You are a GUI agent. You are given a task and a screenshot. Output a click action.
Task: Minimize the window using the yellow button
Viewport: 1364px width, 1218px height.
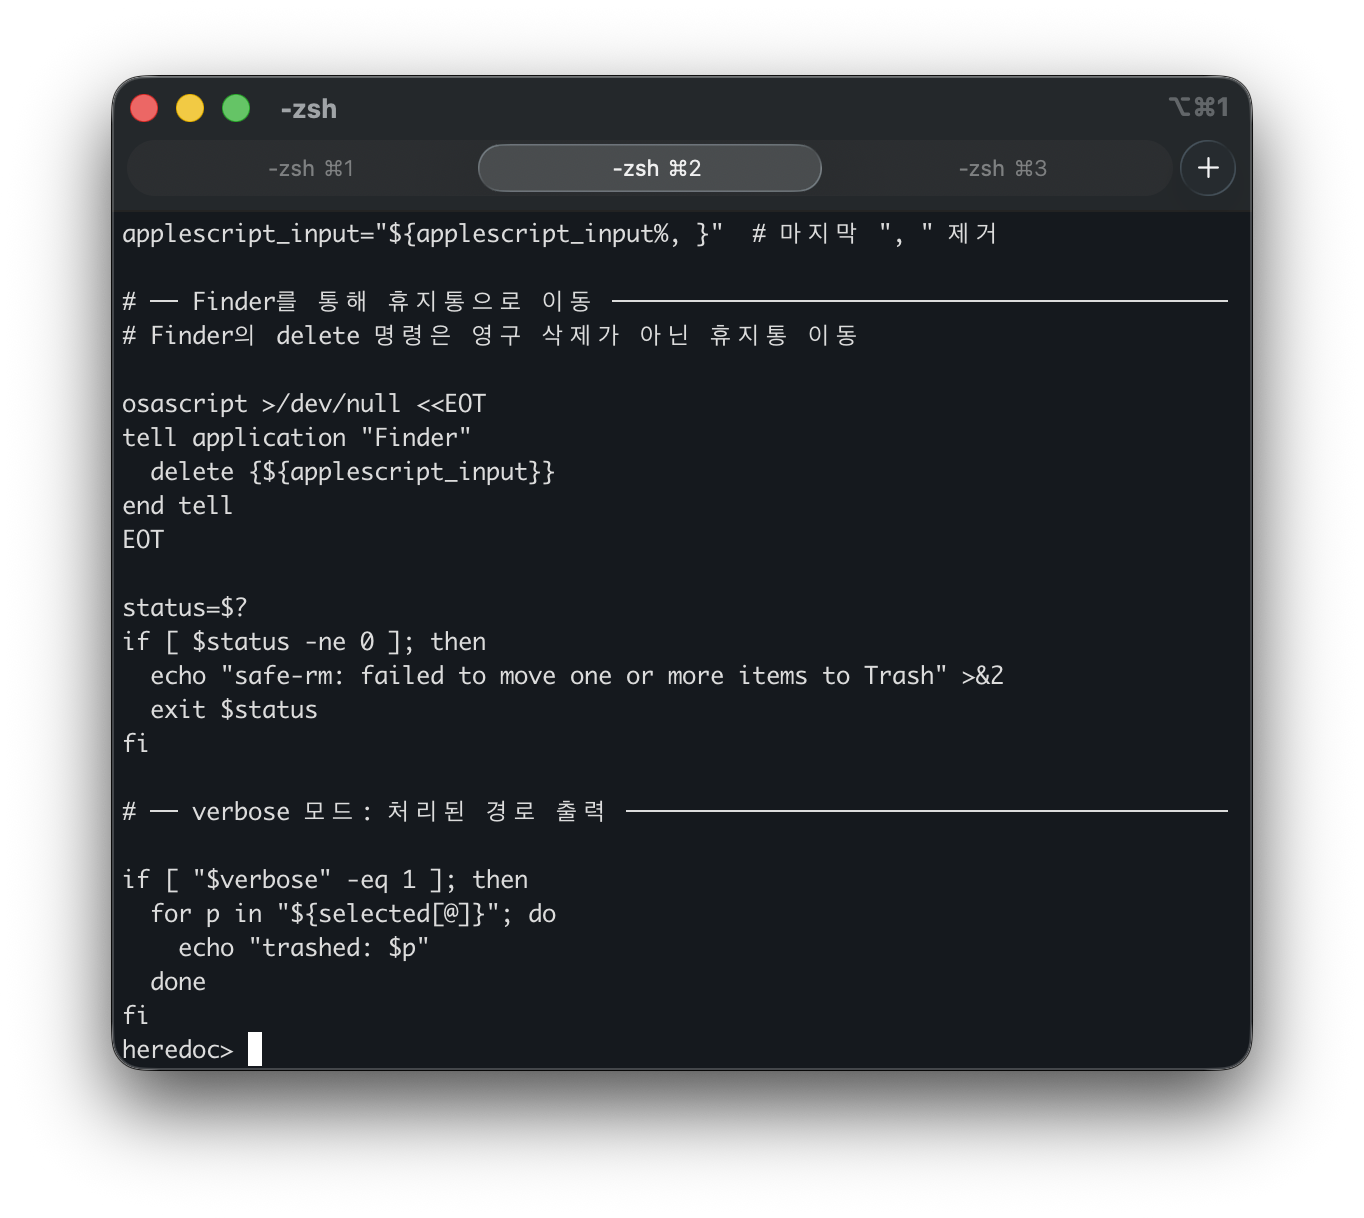(190, 108)
